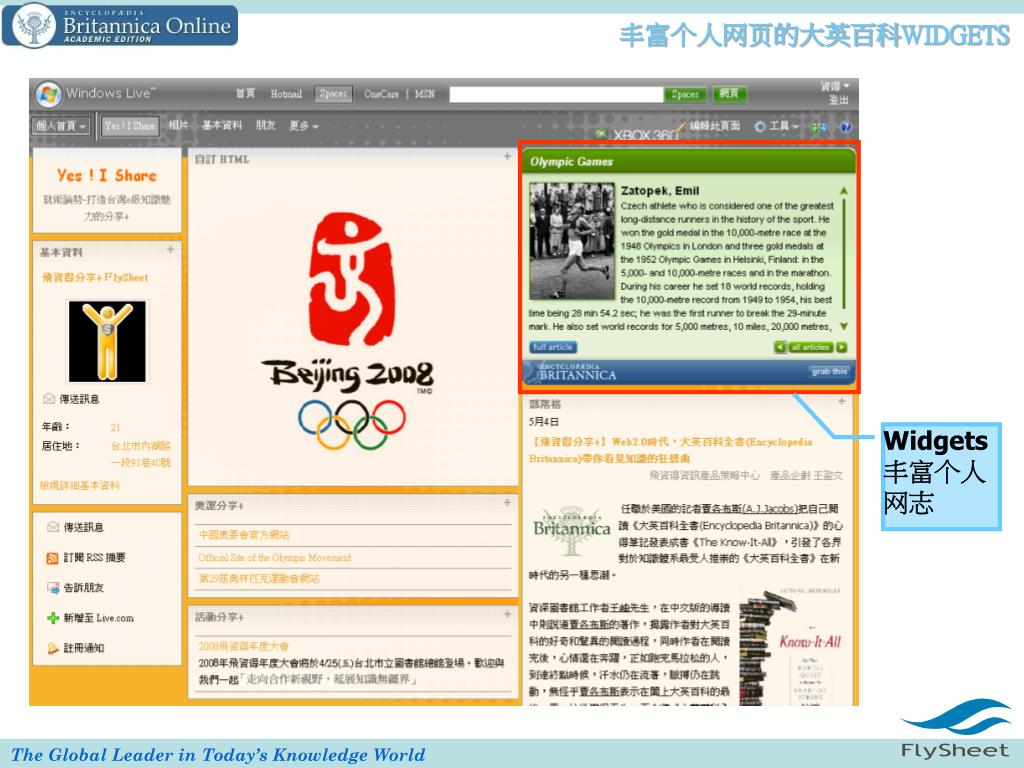1024x768 pixels.
Task: Open the 更多 dropdown menu
Action: 303,126
